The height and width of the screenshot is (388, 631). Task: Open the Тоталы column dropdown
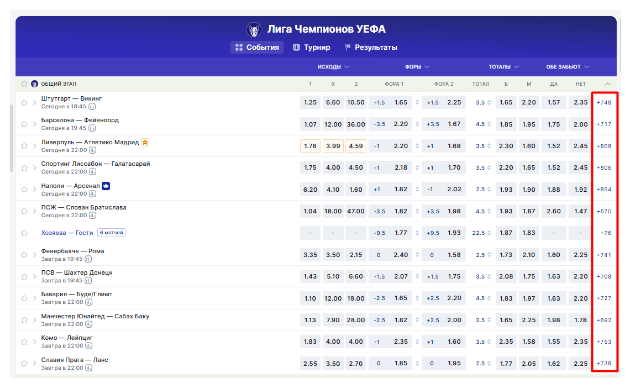[x=504, y=67]
